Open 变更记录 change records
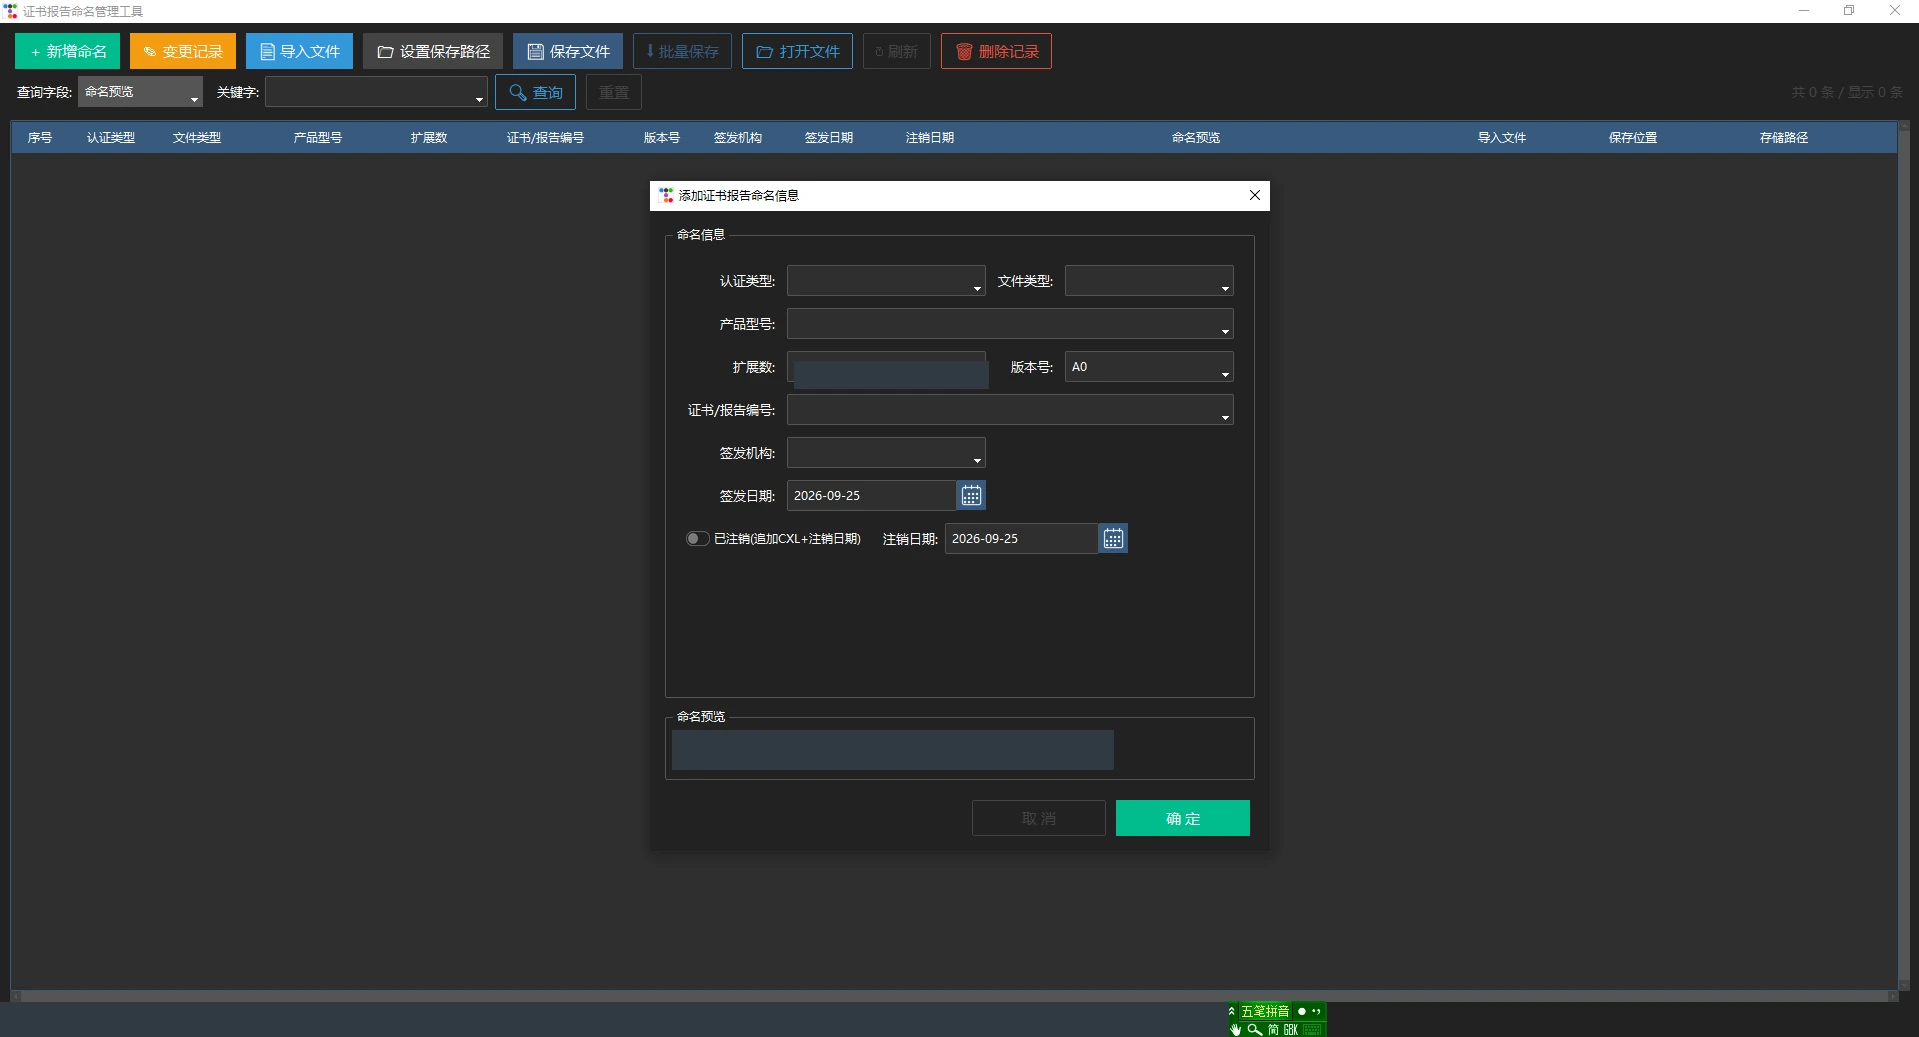The height and width of the screenshot is (1037, 1919). (x=183, y=51)
